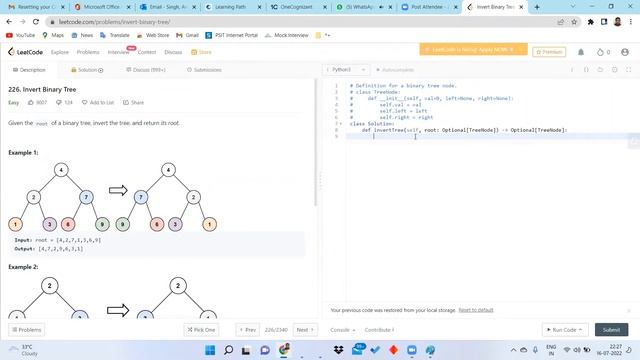640x360 pixels.
Task: Click the LeetCode logo
Action: click(25, 52)
